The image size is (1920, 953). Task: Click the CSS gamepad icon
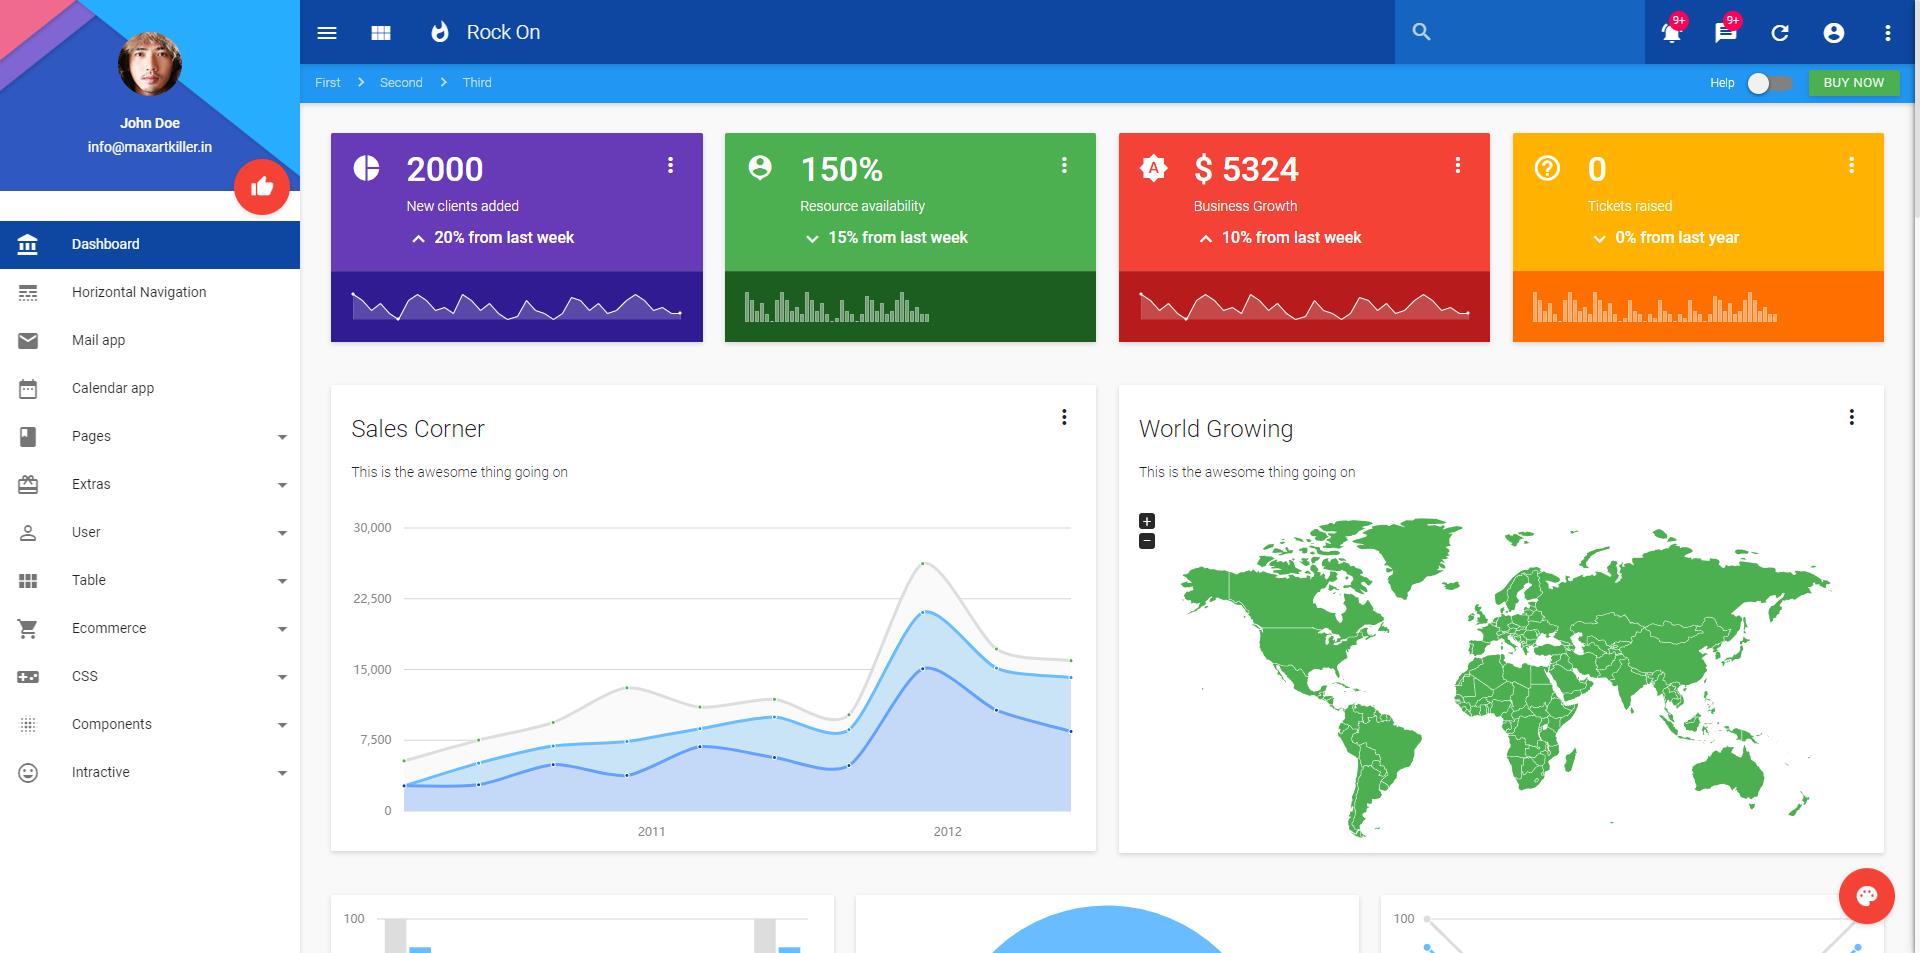click(28, 677)
